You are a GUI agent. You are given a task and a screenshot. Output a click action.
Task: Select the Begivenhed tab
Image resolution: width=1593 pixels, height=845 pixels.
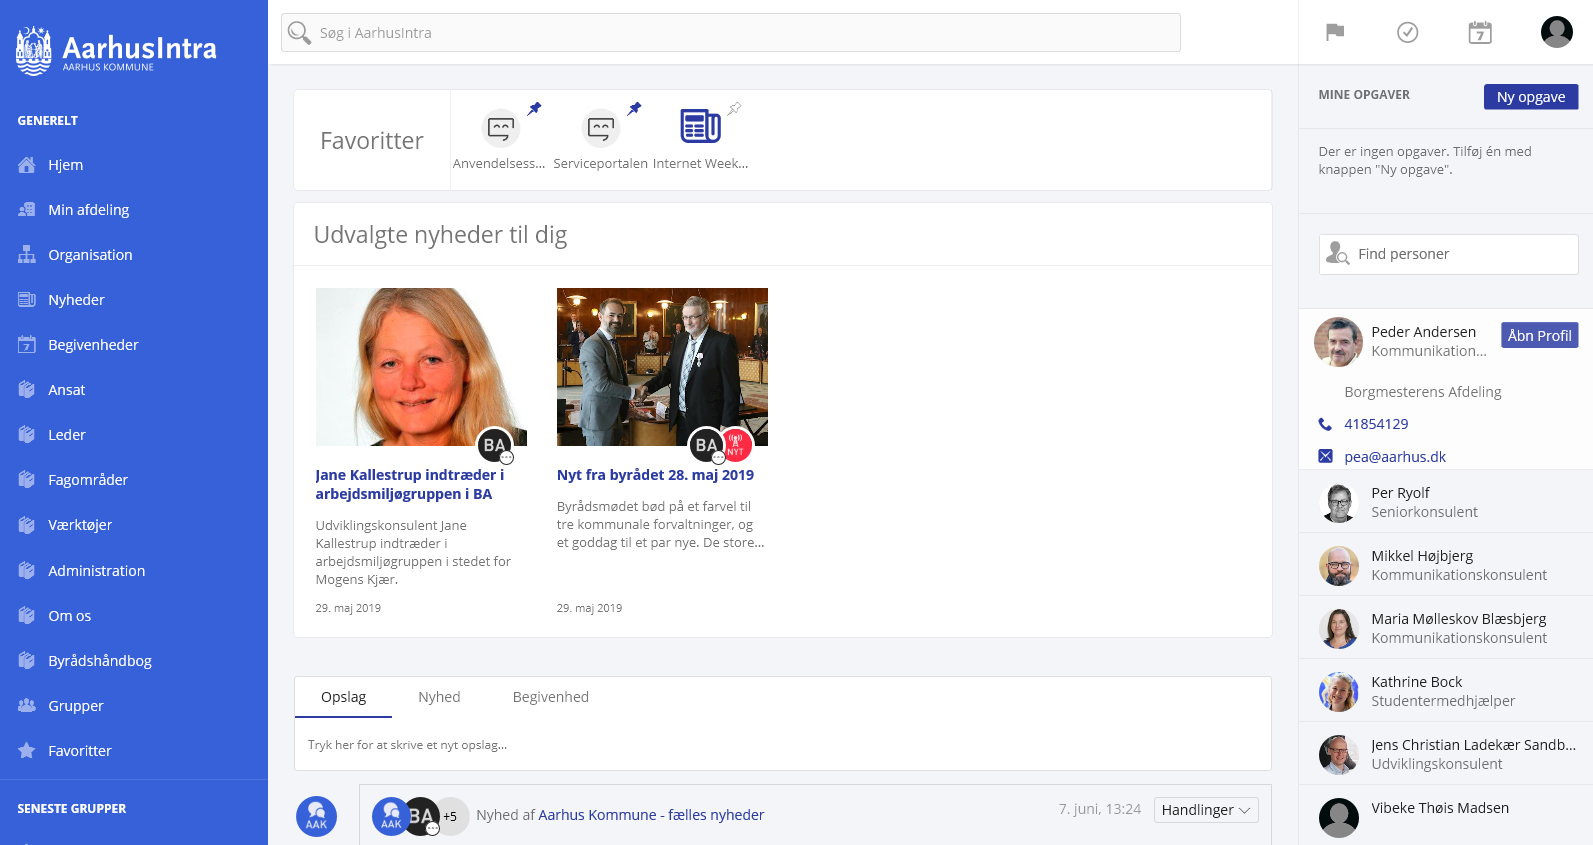550,697
